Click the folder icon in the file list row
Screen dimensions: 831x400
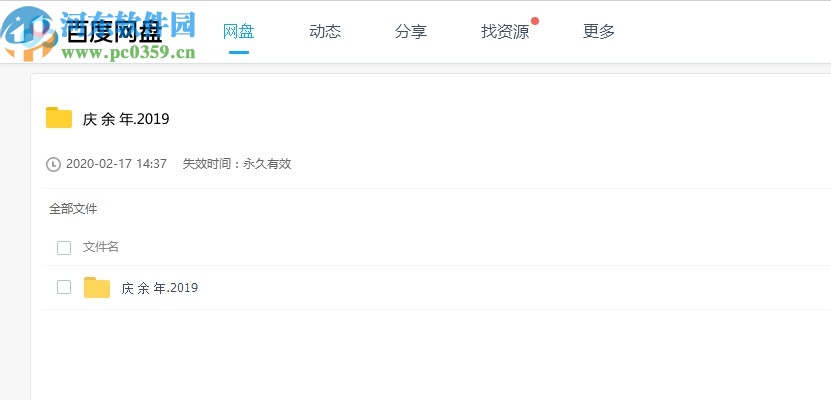97,288
